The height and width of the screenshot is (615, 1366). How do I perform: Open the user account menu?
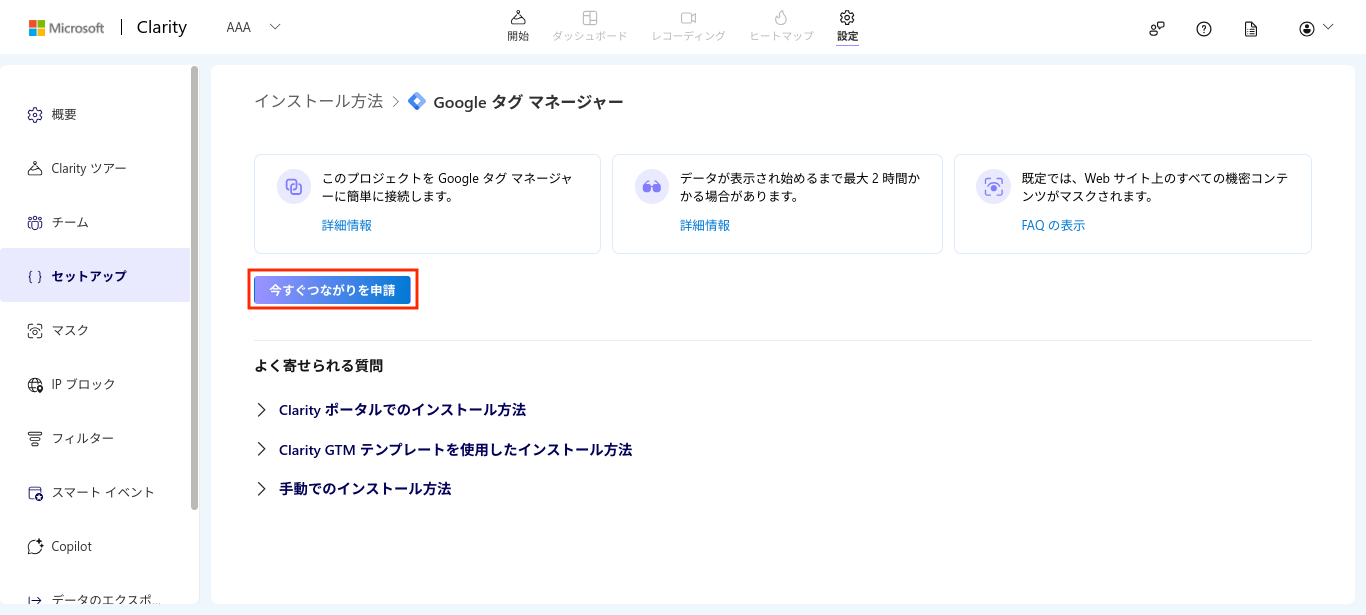(x=1316, y=28)
